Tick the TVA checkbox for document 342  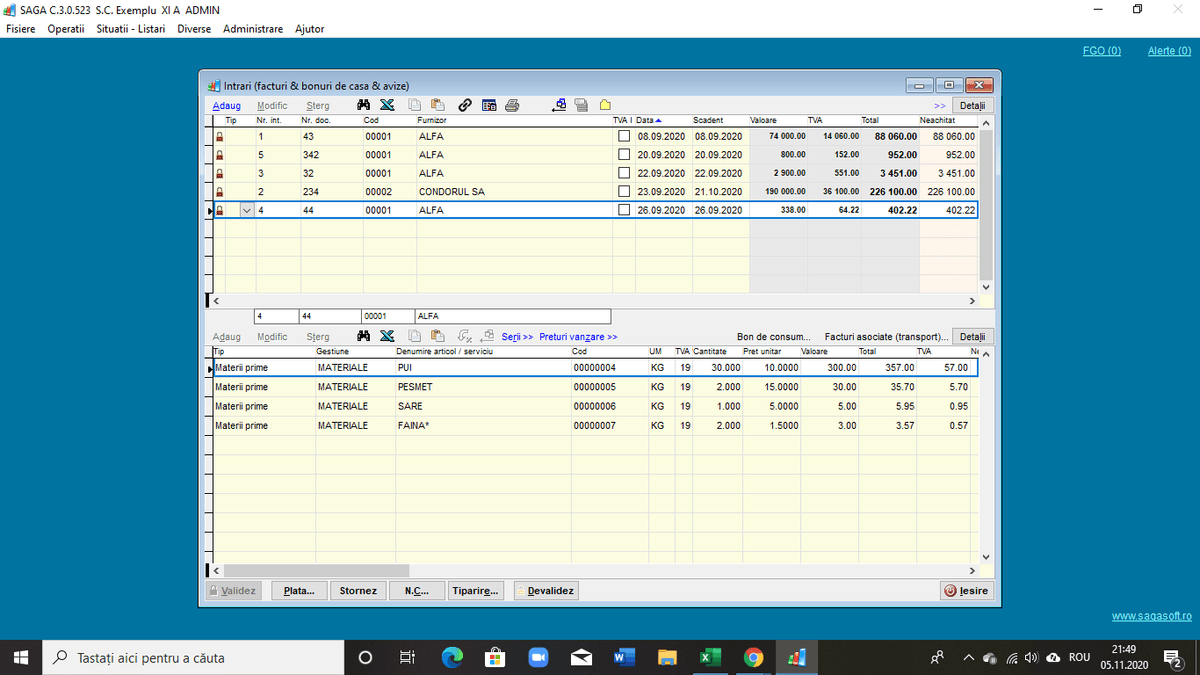point(624,155)
